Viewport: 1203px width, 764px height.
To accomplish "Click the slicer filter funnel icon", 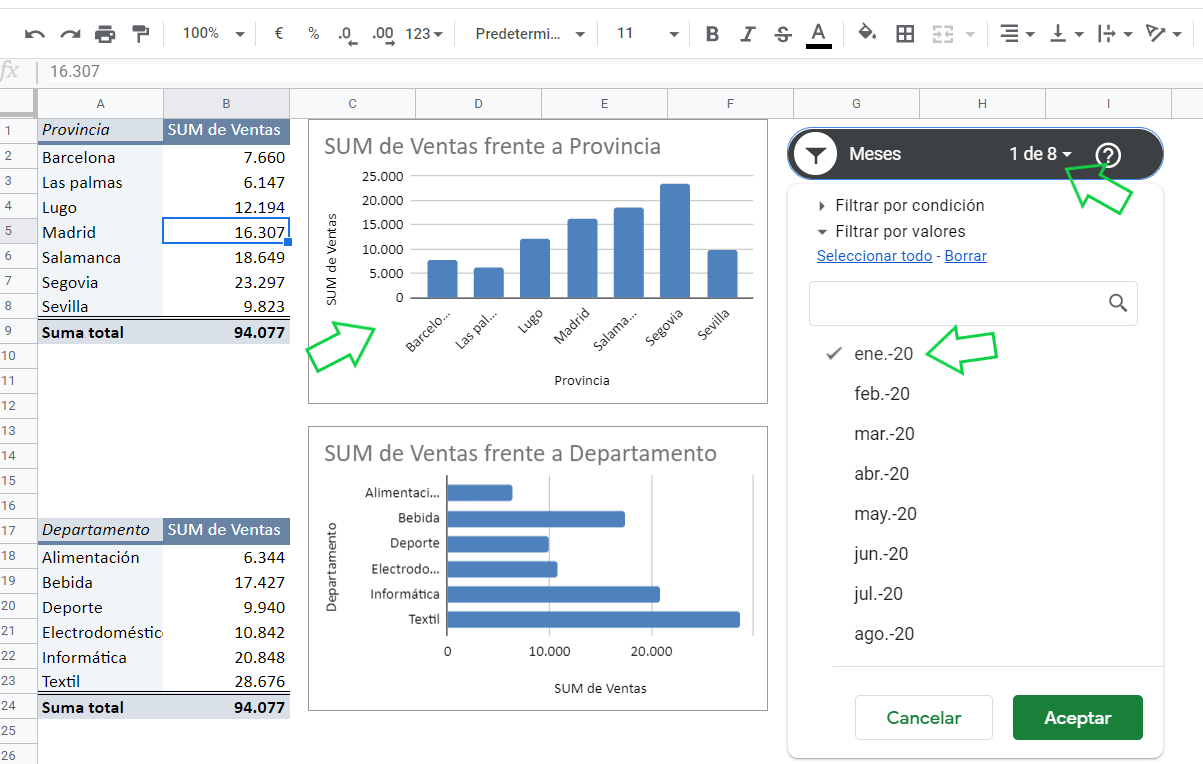I will 817,154.
